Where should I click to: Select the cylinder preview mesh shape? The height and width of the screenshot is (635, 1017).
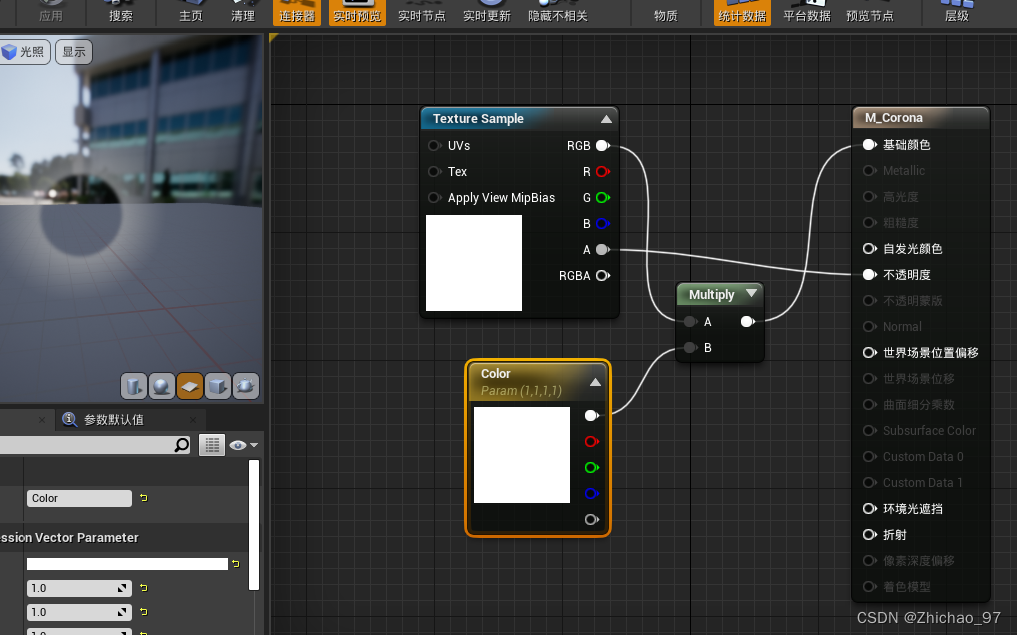(132, 386)
